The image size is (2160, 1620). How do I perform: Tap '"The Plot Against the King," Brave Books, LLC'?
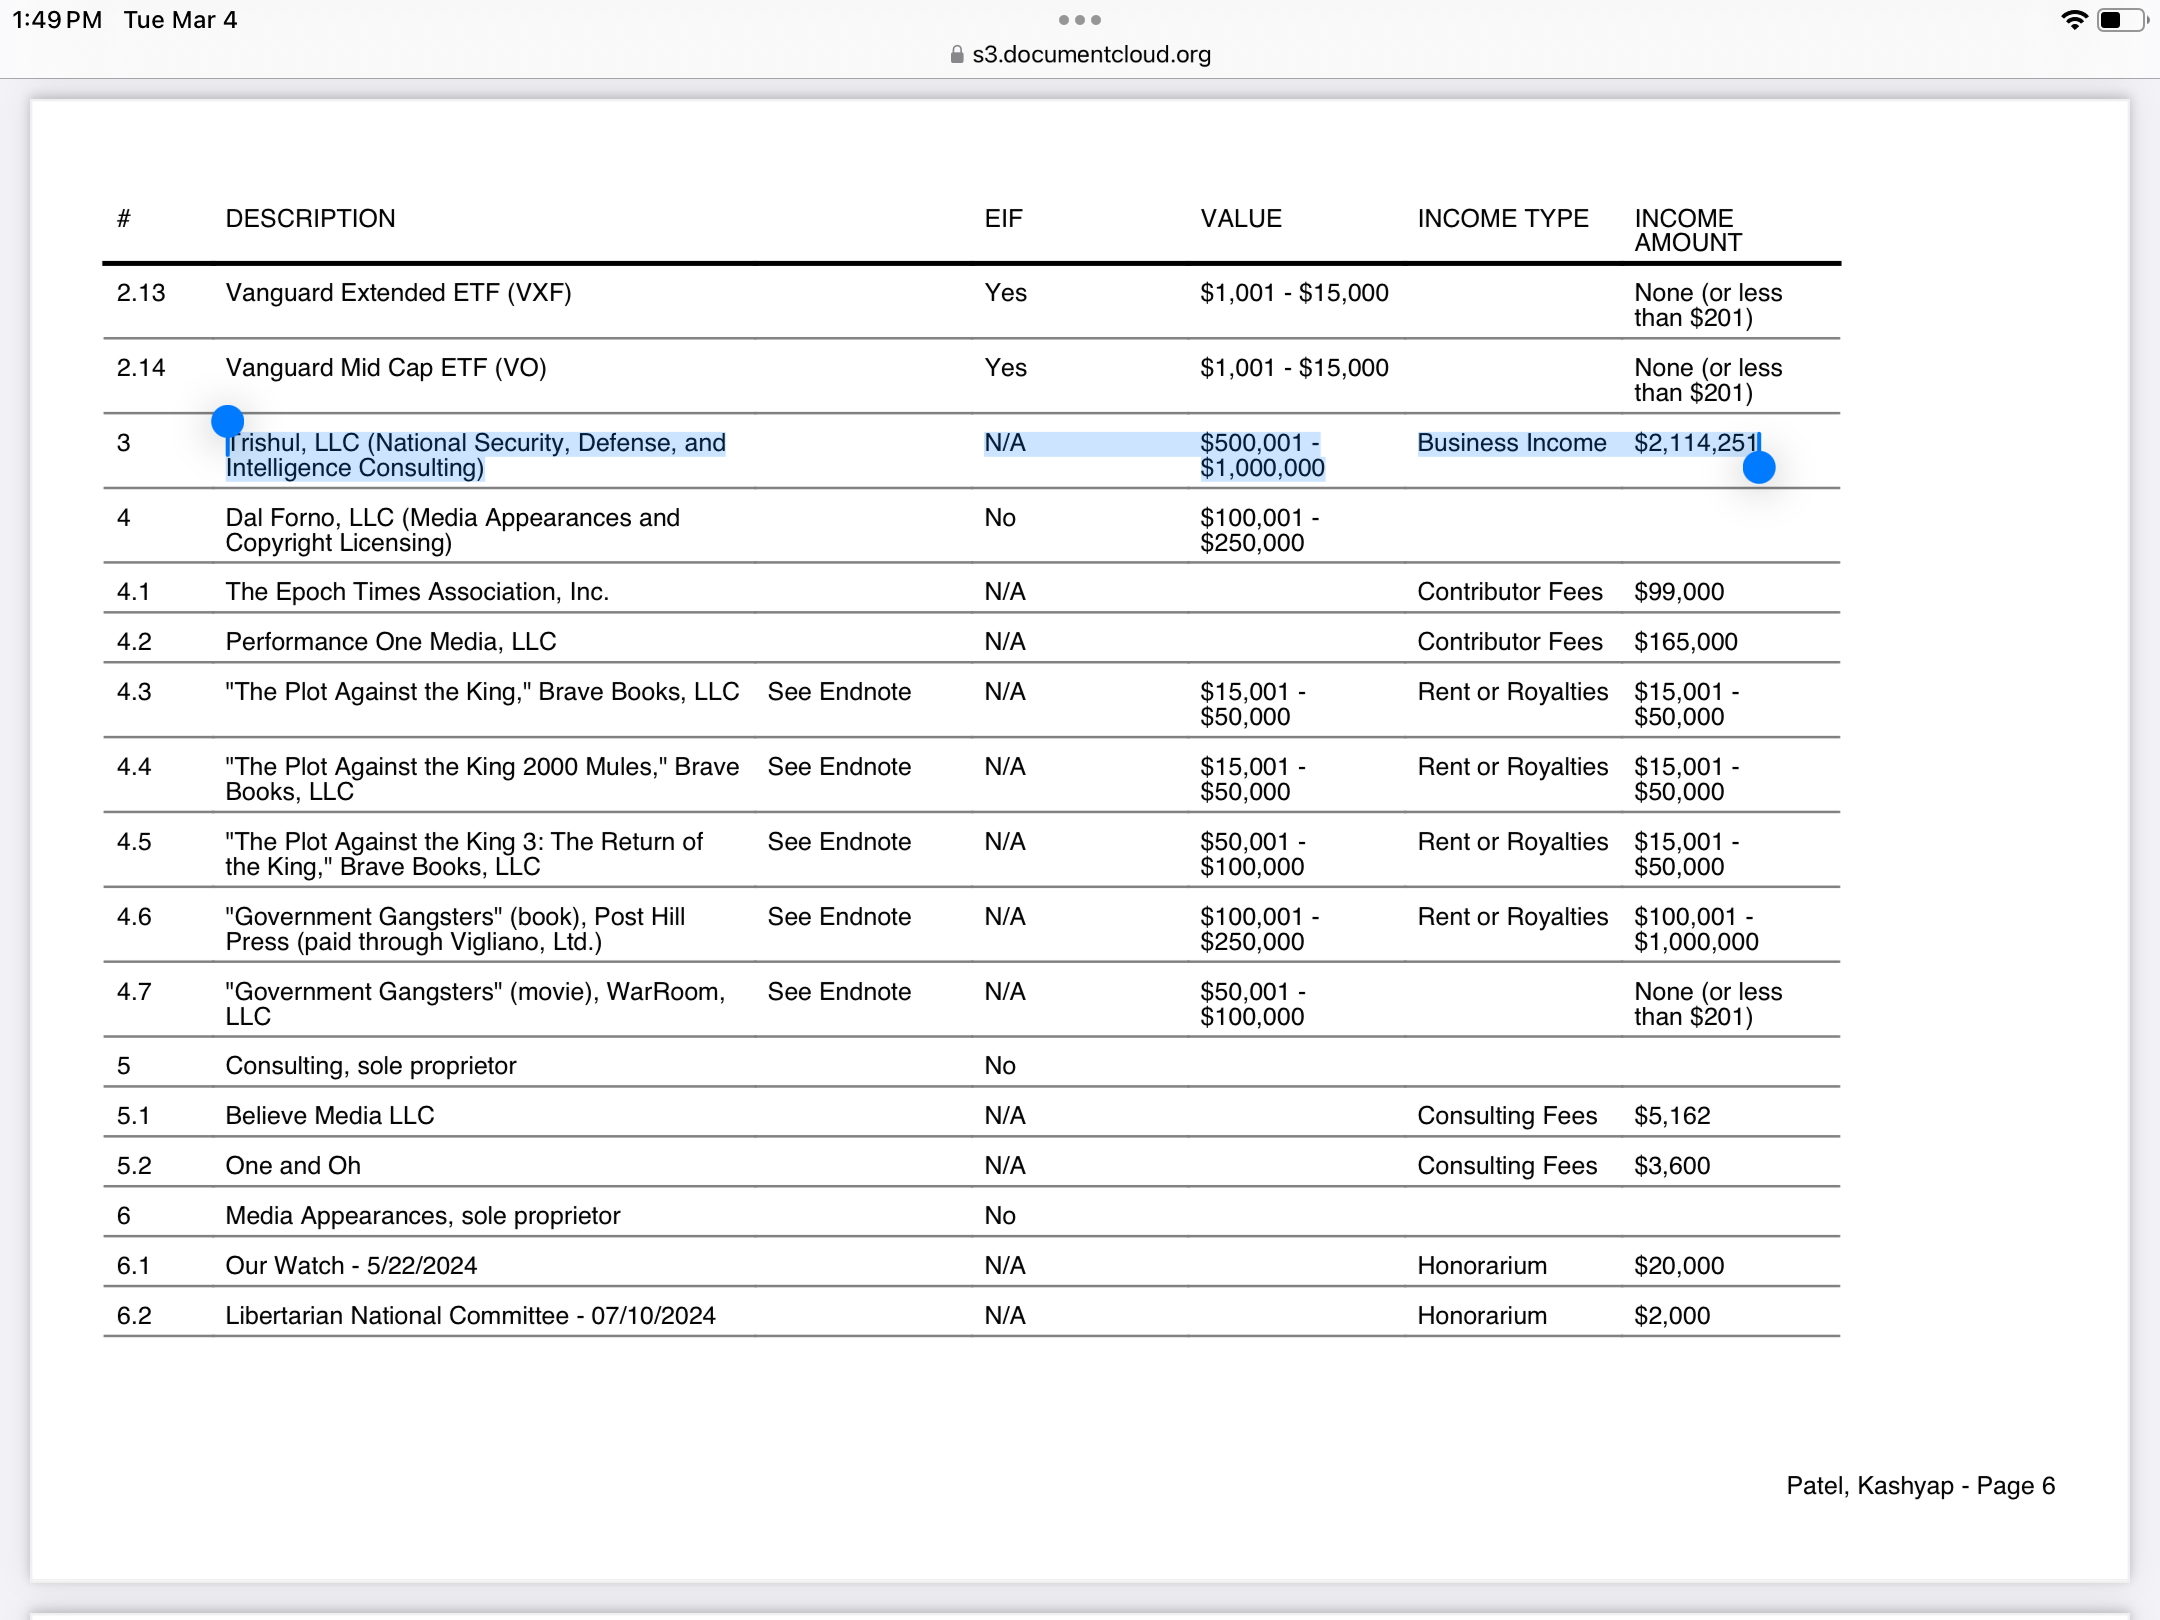click(x=482, y=692)
